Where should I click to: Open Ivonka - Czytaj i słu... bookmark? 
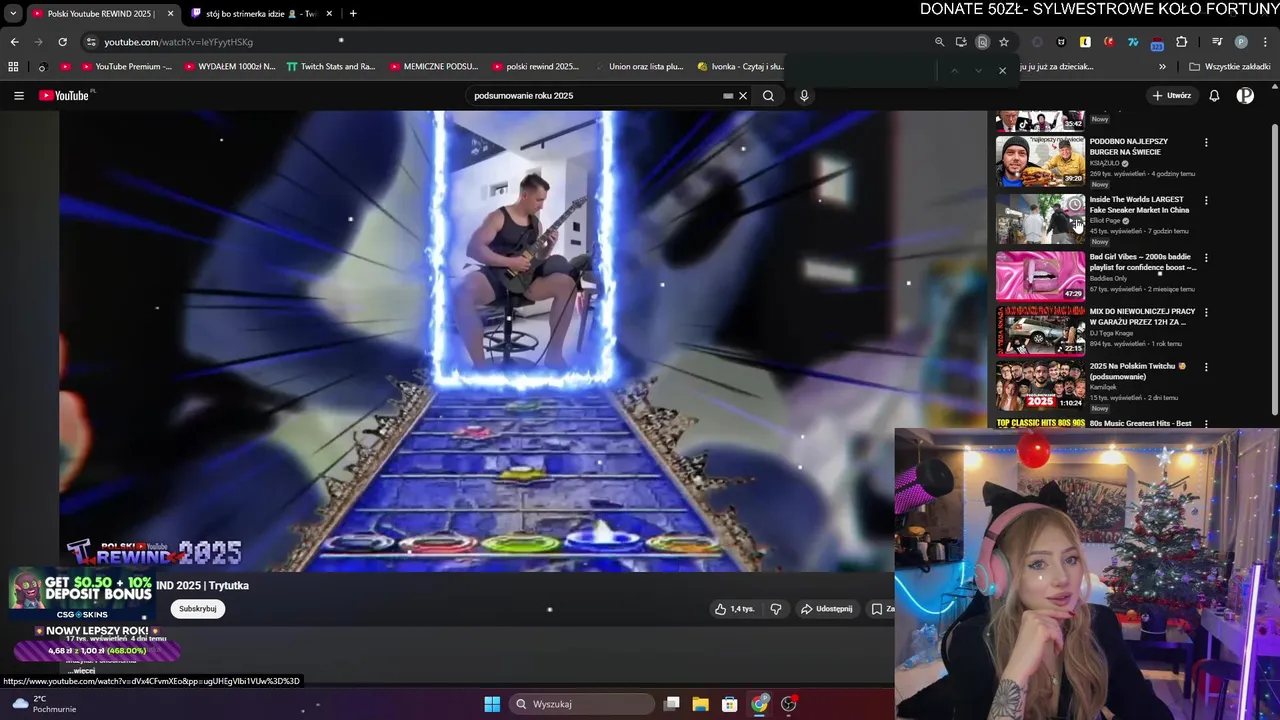pyautogui.click(x=740, y=67)
